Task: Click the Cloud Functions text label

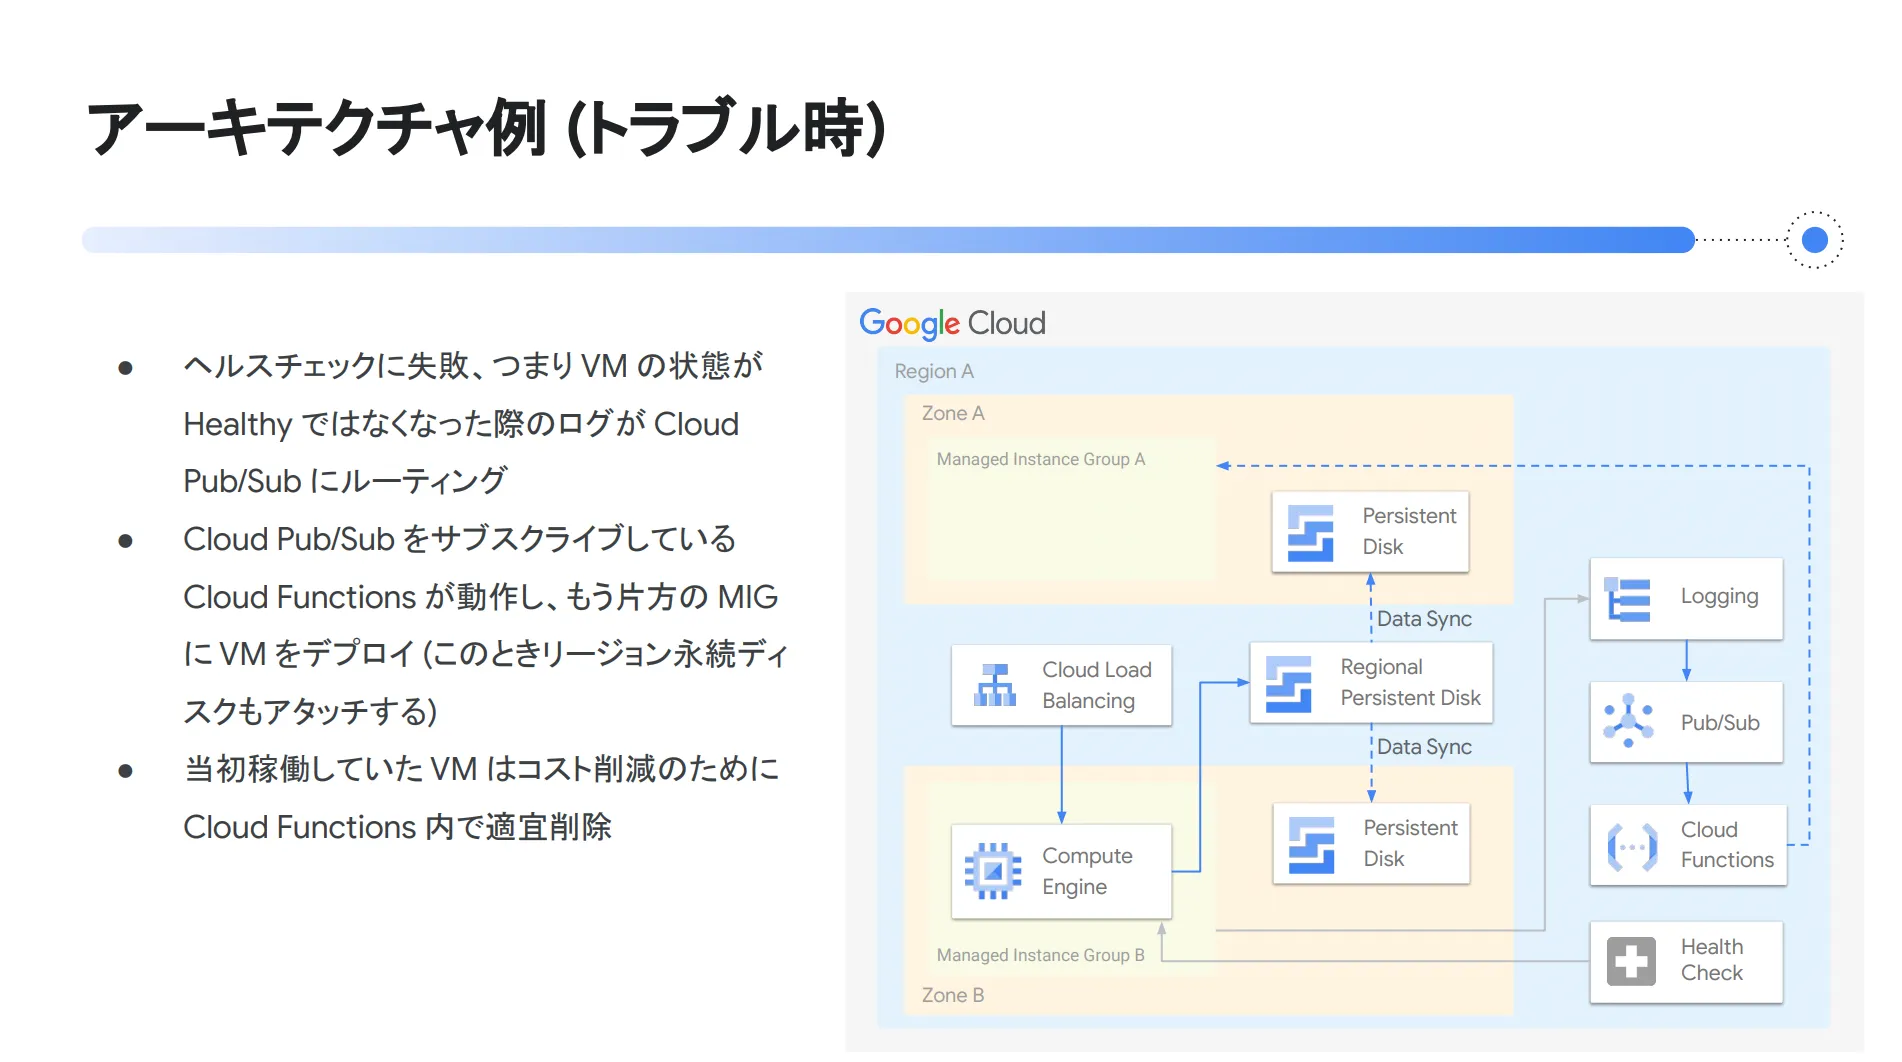Action: click(x=1727, y=845)
